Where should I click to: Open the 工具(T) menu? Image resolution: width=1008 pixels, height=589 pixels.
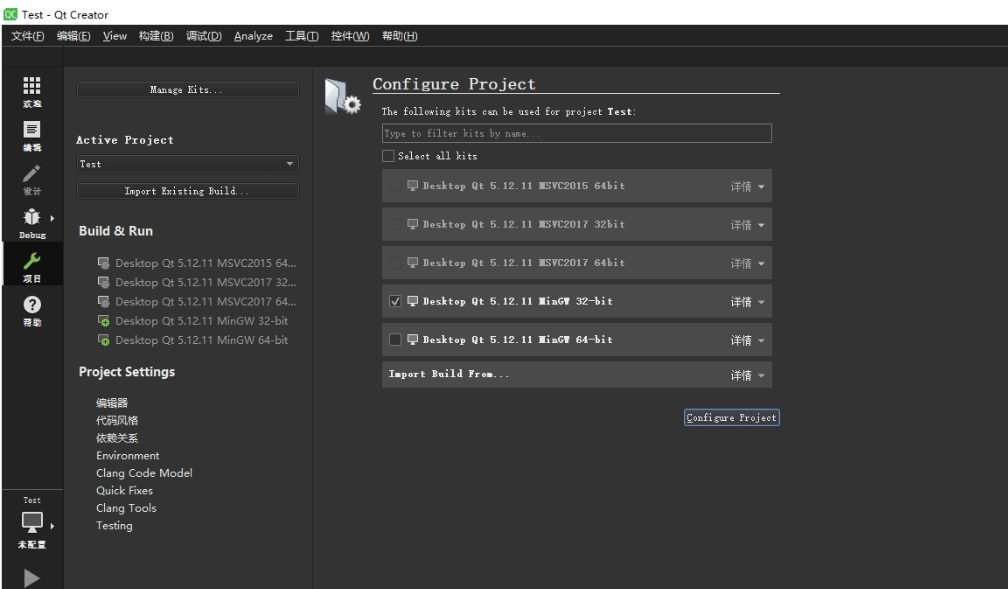302,36
